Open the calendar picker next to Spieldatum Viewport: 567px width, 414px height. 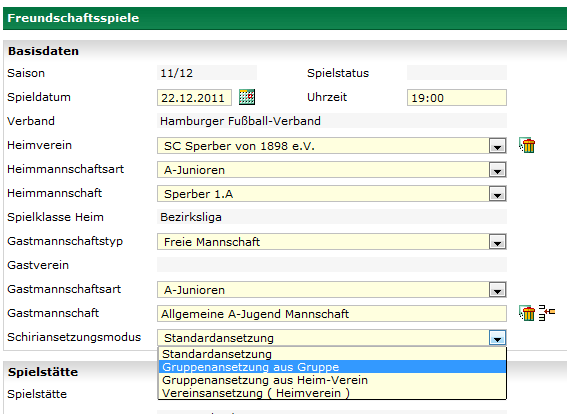tap(247, 97)
